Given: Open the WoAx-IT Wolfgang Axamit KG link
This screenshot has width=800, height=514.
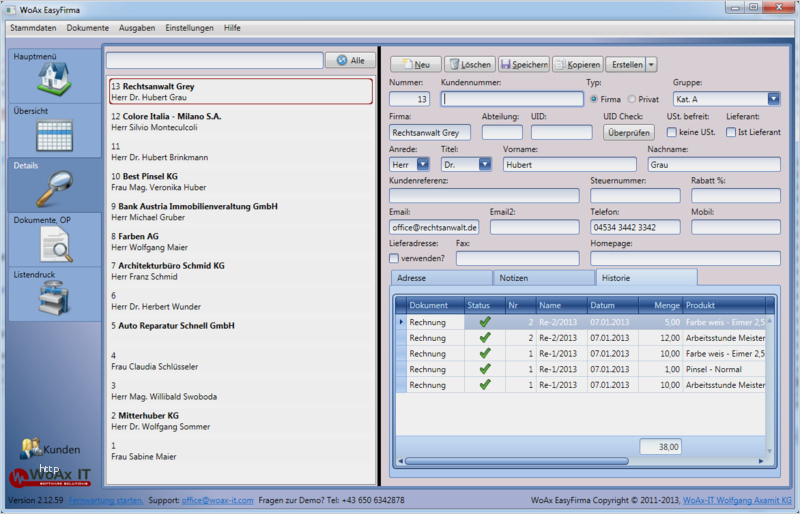Looking at the screenshot, I should click(737, 500).
